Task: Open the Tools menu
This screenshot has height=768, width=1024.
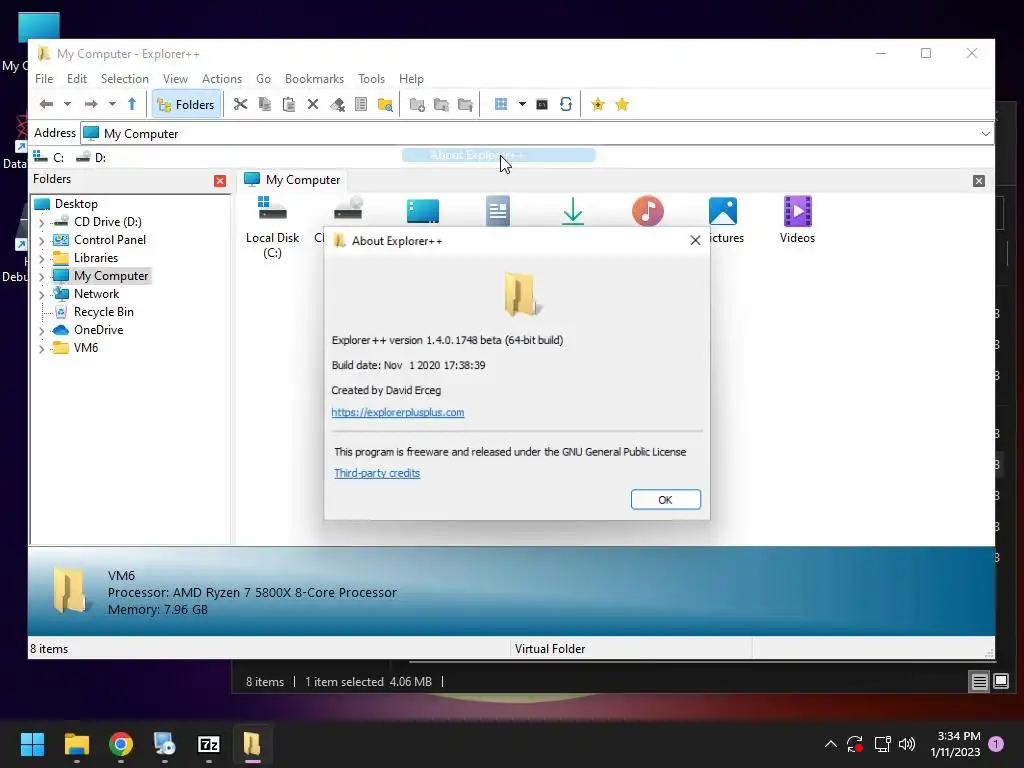Action: (x=371, y=78)
